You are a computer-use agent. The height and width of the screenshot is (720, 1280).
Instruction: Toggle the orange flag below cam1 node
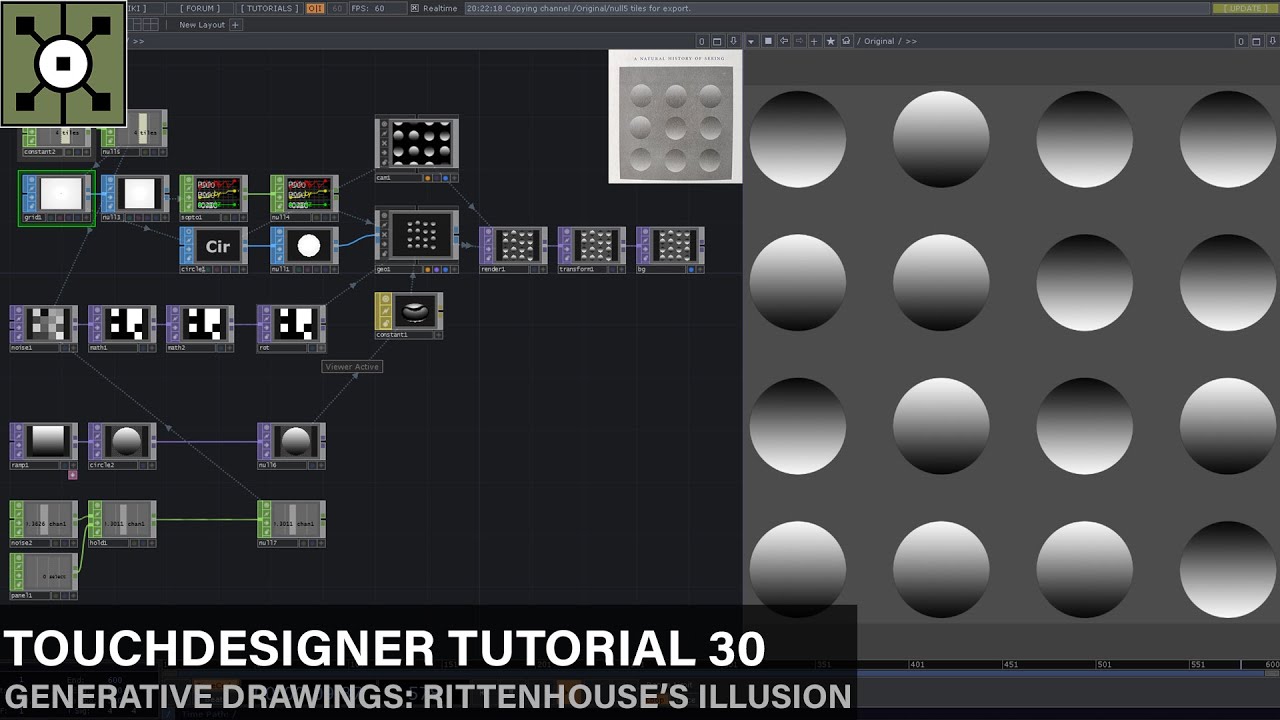coord(428,177)
